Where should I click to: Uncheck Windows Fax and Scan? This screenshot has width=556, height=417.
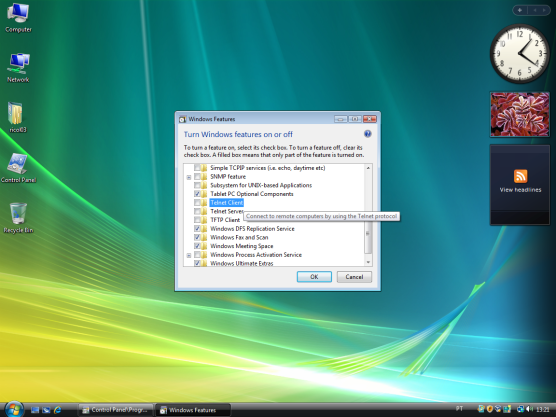(x=197, y=237)
